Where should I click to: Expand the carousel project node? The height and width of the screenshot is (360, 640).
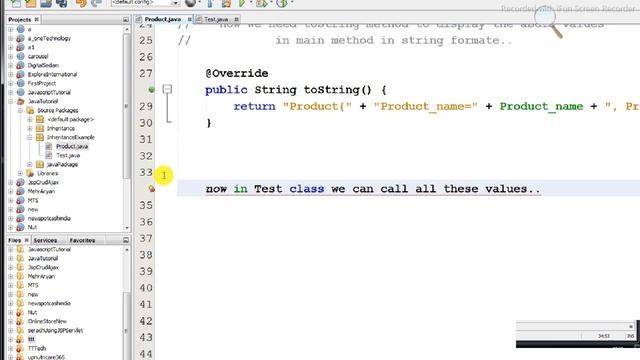click(11, 56)
